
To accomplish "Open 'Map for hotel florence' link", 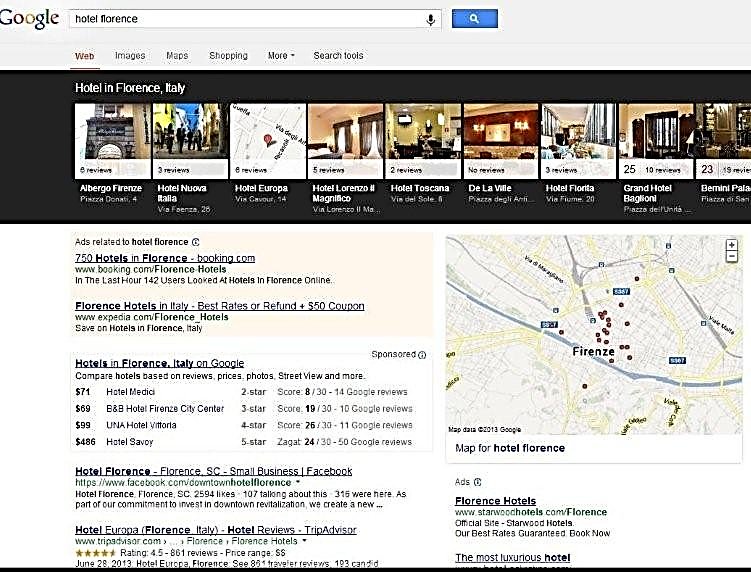I will [x=510, y=448].
